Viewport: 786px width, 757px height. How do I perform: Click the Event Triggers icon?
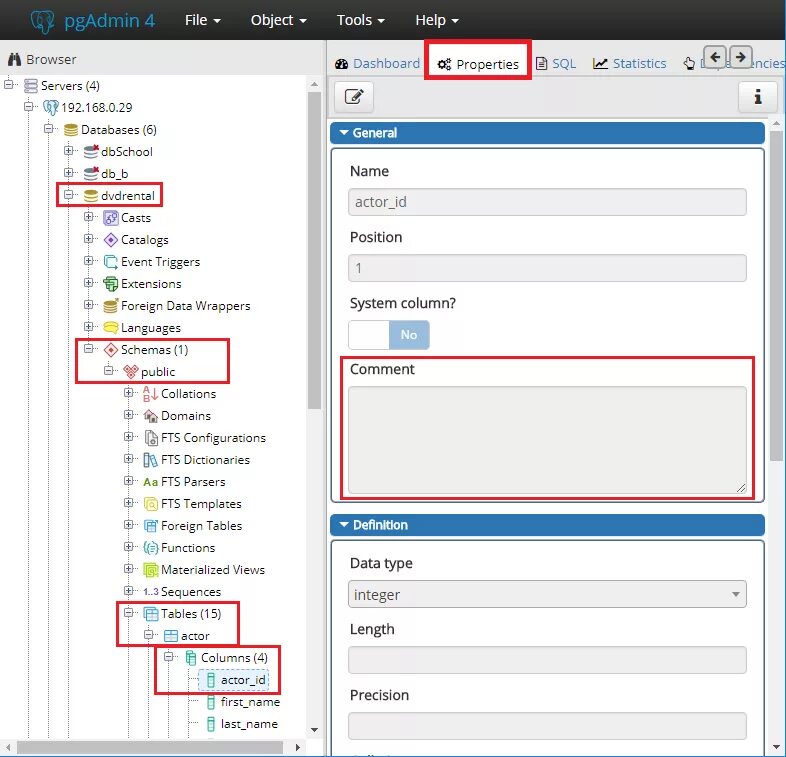[x=110, y=262]
